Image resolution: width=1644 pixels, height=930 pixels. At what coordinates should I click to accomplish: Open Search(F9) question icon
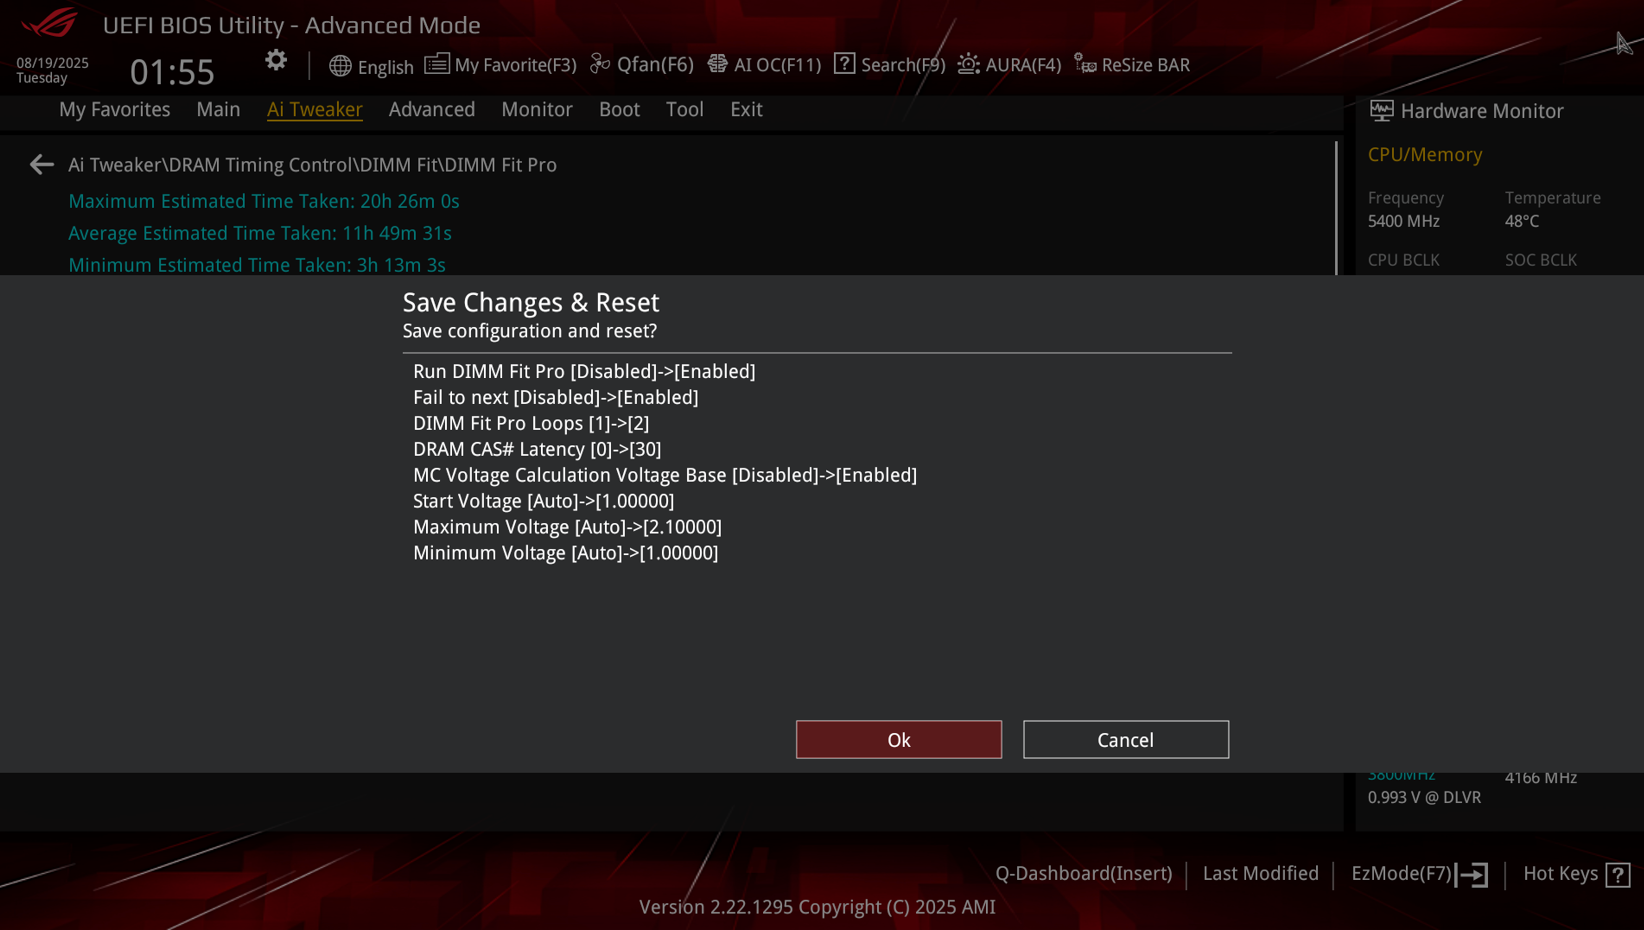tap(845, 64)
